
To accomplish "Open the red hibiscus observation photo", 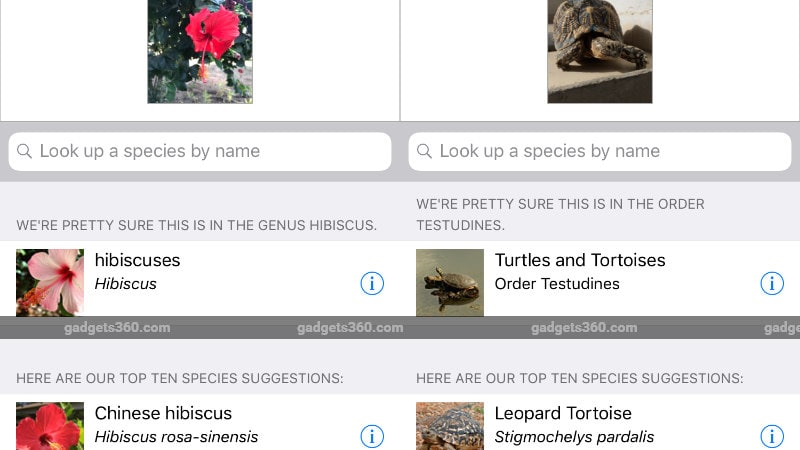I will click(x=200, y=51).
